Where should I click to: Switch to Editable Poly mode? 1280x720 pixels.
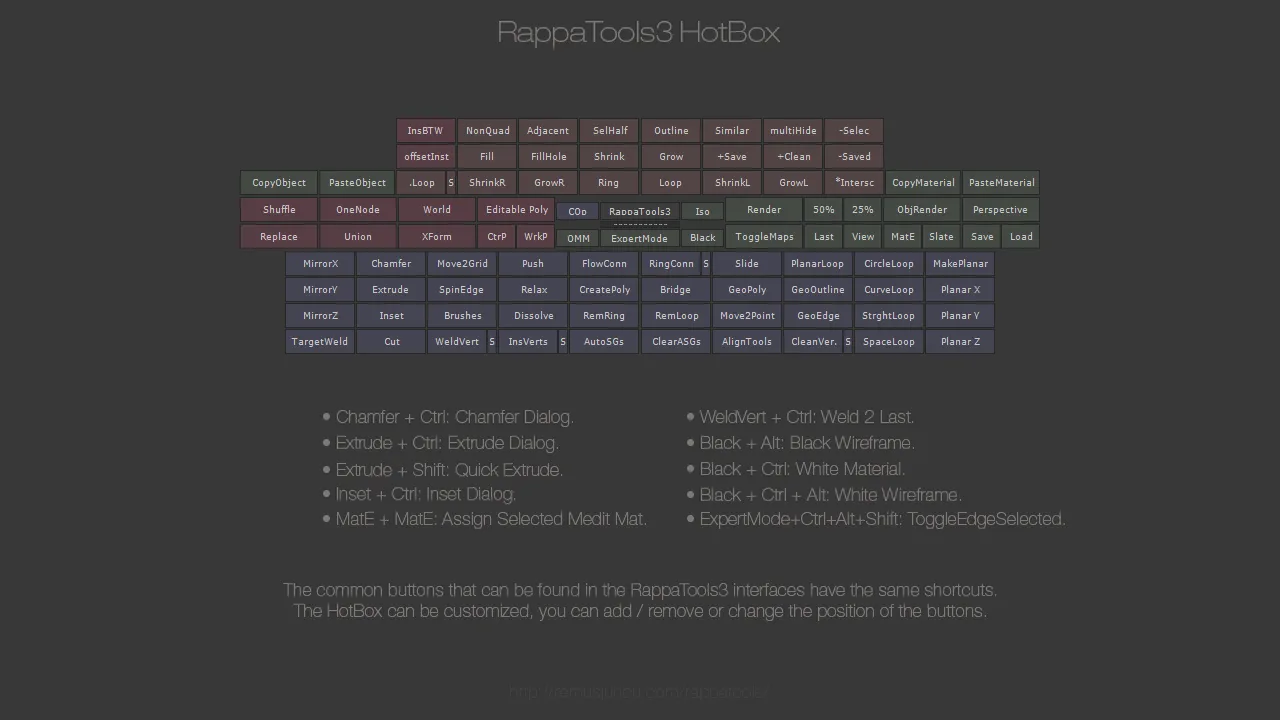coord(516,209)
